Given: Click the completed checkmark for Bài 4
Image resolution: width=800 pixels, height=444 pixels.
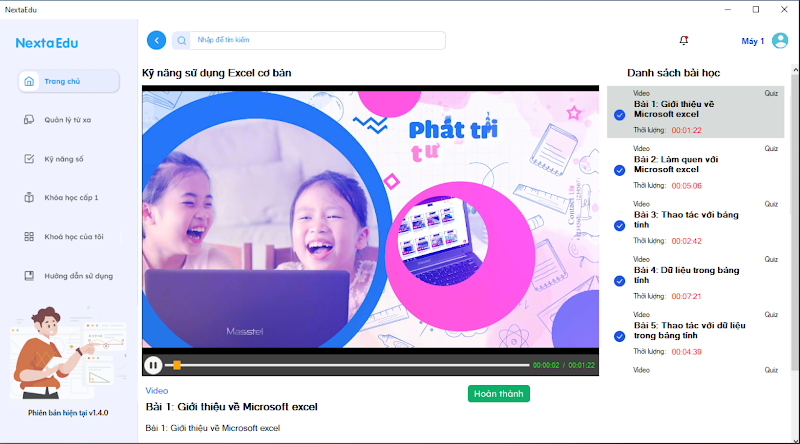Looking at the screenshot, I should pyautogui.click(x=619, y=281).
